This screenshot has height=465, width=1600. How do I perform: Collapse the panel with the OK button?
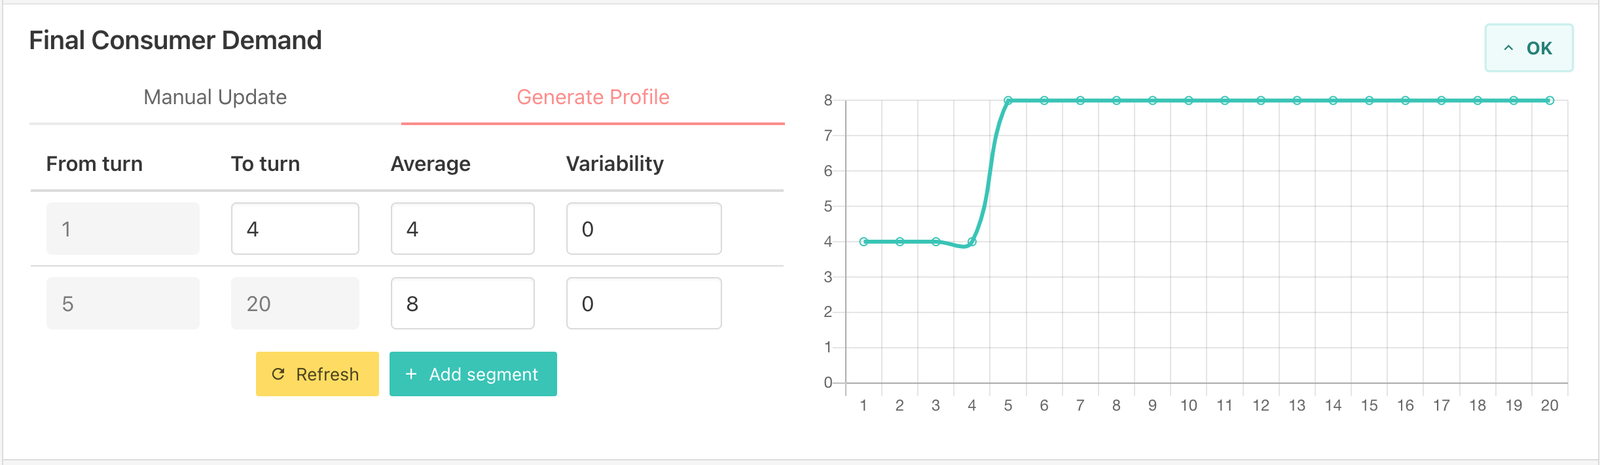point(1529,48)
